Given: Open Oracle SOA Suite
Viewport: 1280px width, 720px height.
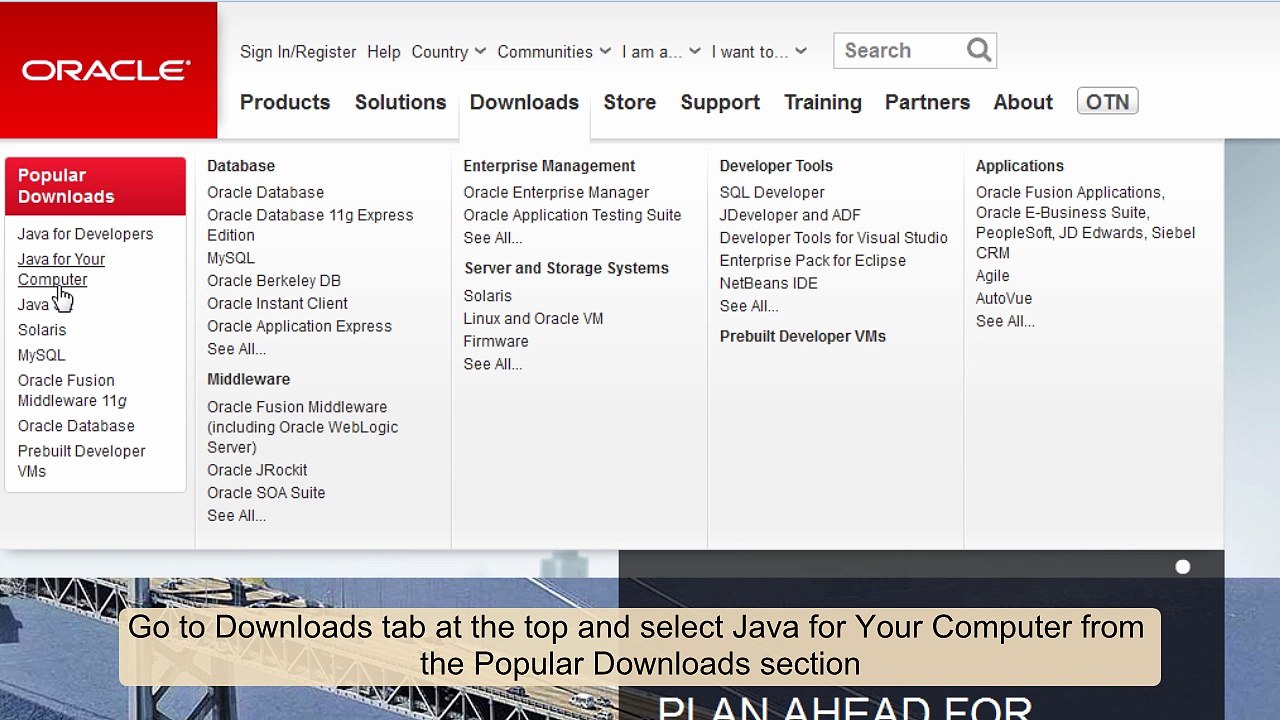Looking at the screenshot, I should (x=266, y=493).
